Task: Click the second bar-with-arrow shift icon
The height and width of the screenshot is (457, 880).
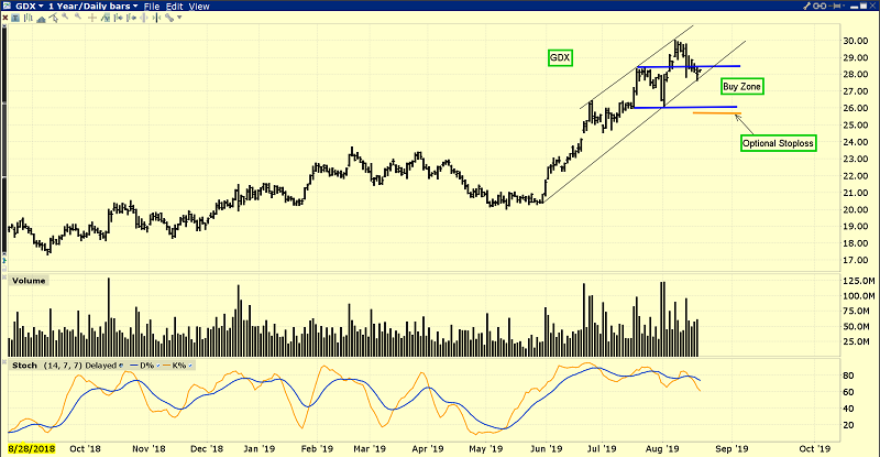Action: [131, 17]
